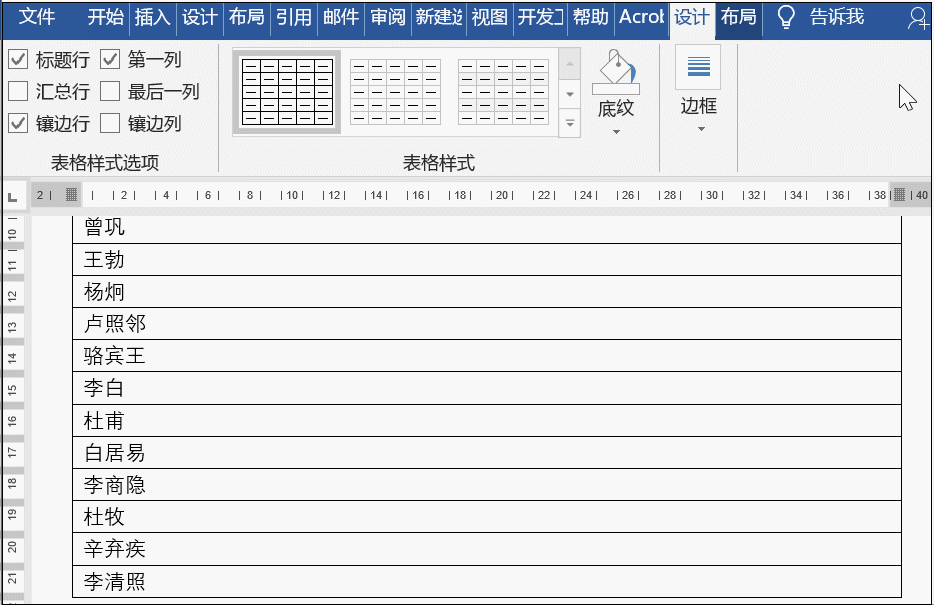Enable the 第一列 option
Screen dimensions: 934x605
[x=109, y=59]
